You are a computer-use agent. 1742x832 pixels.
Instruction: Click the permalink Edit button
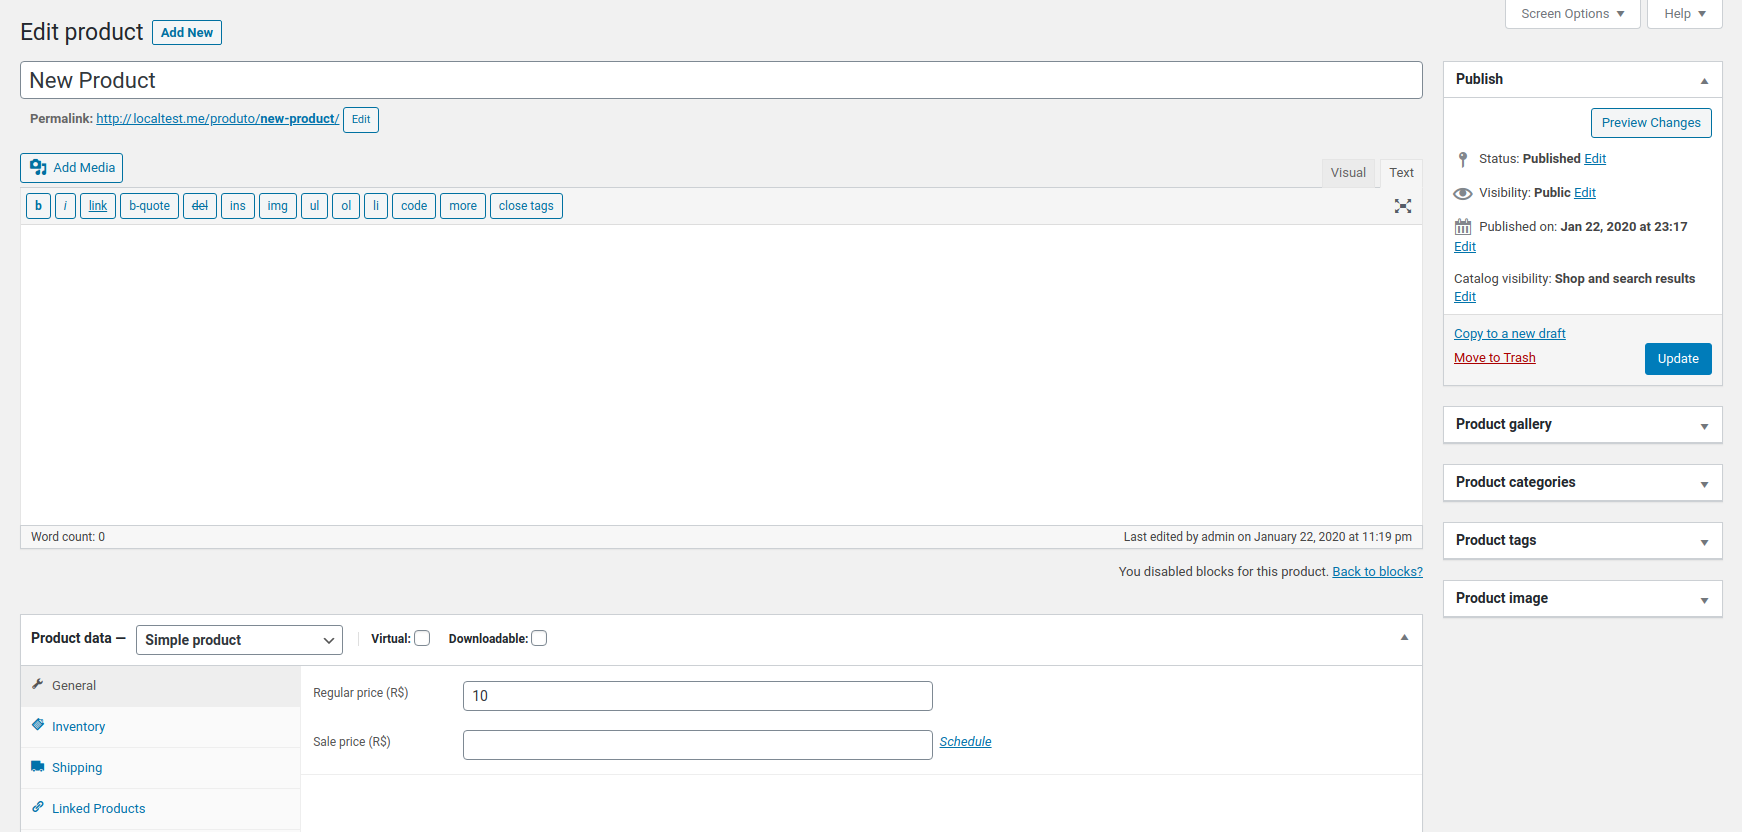click(x=361, y=120)
